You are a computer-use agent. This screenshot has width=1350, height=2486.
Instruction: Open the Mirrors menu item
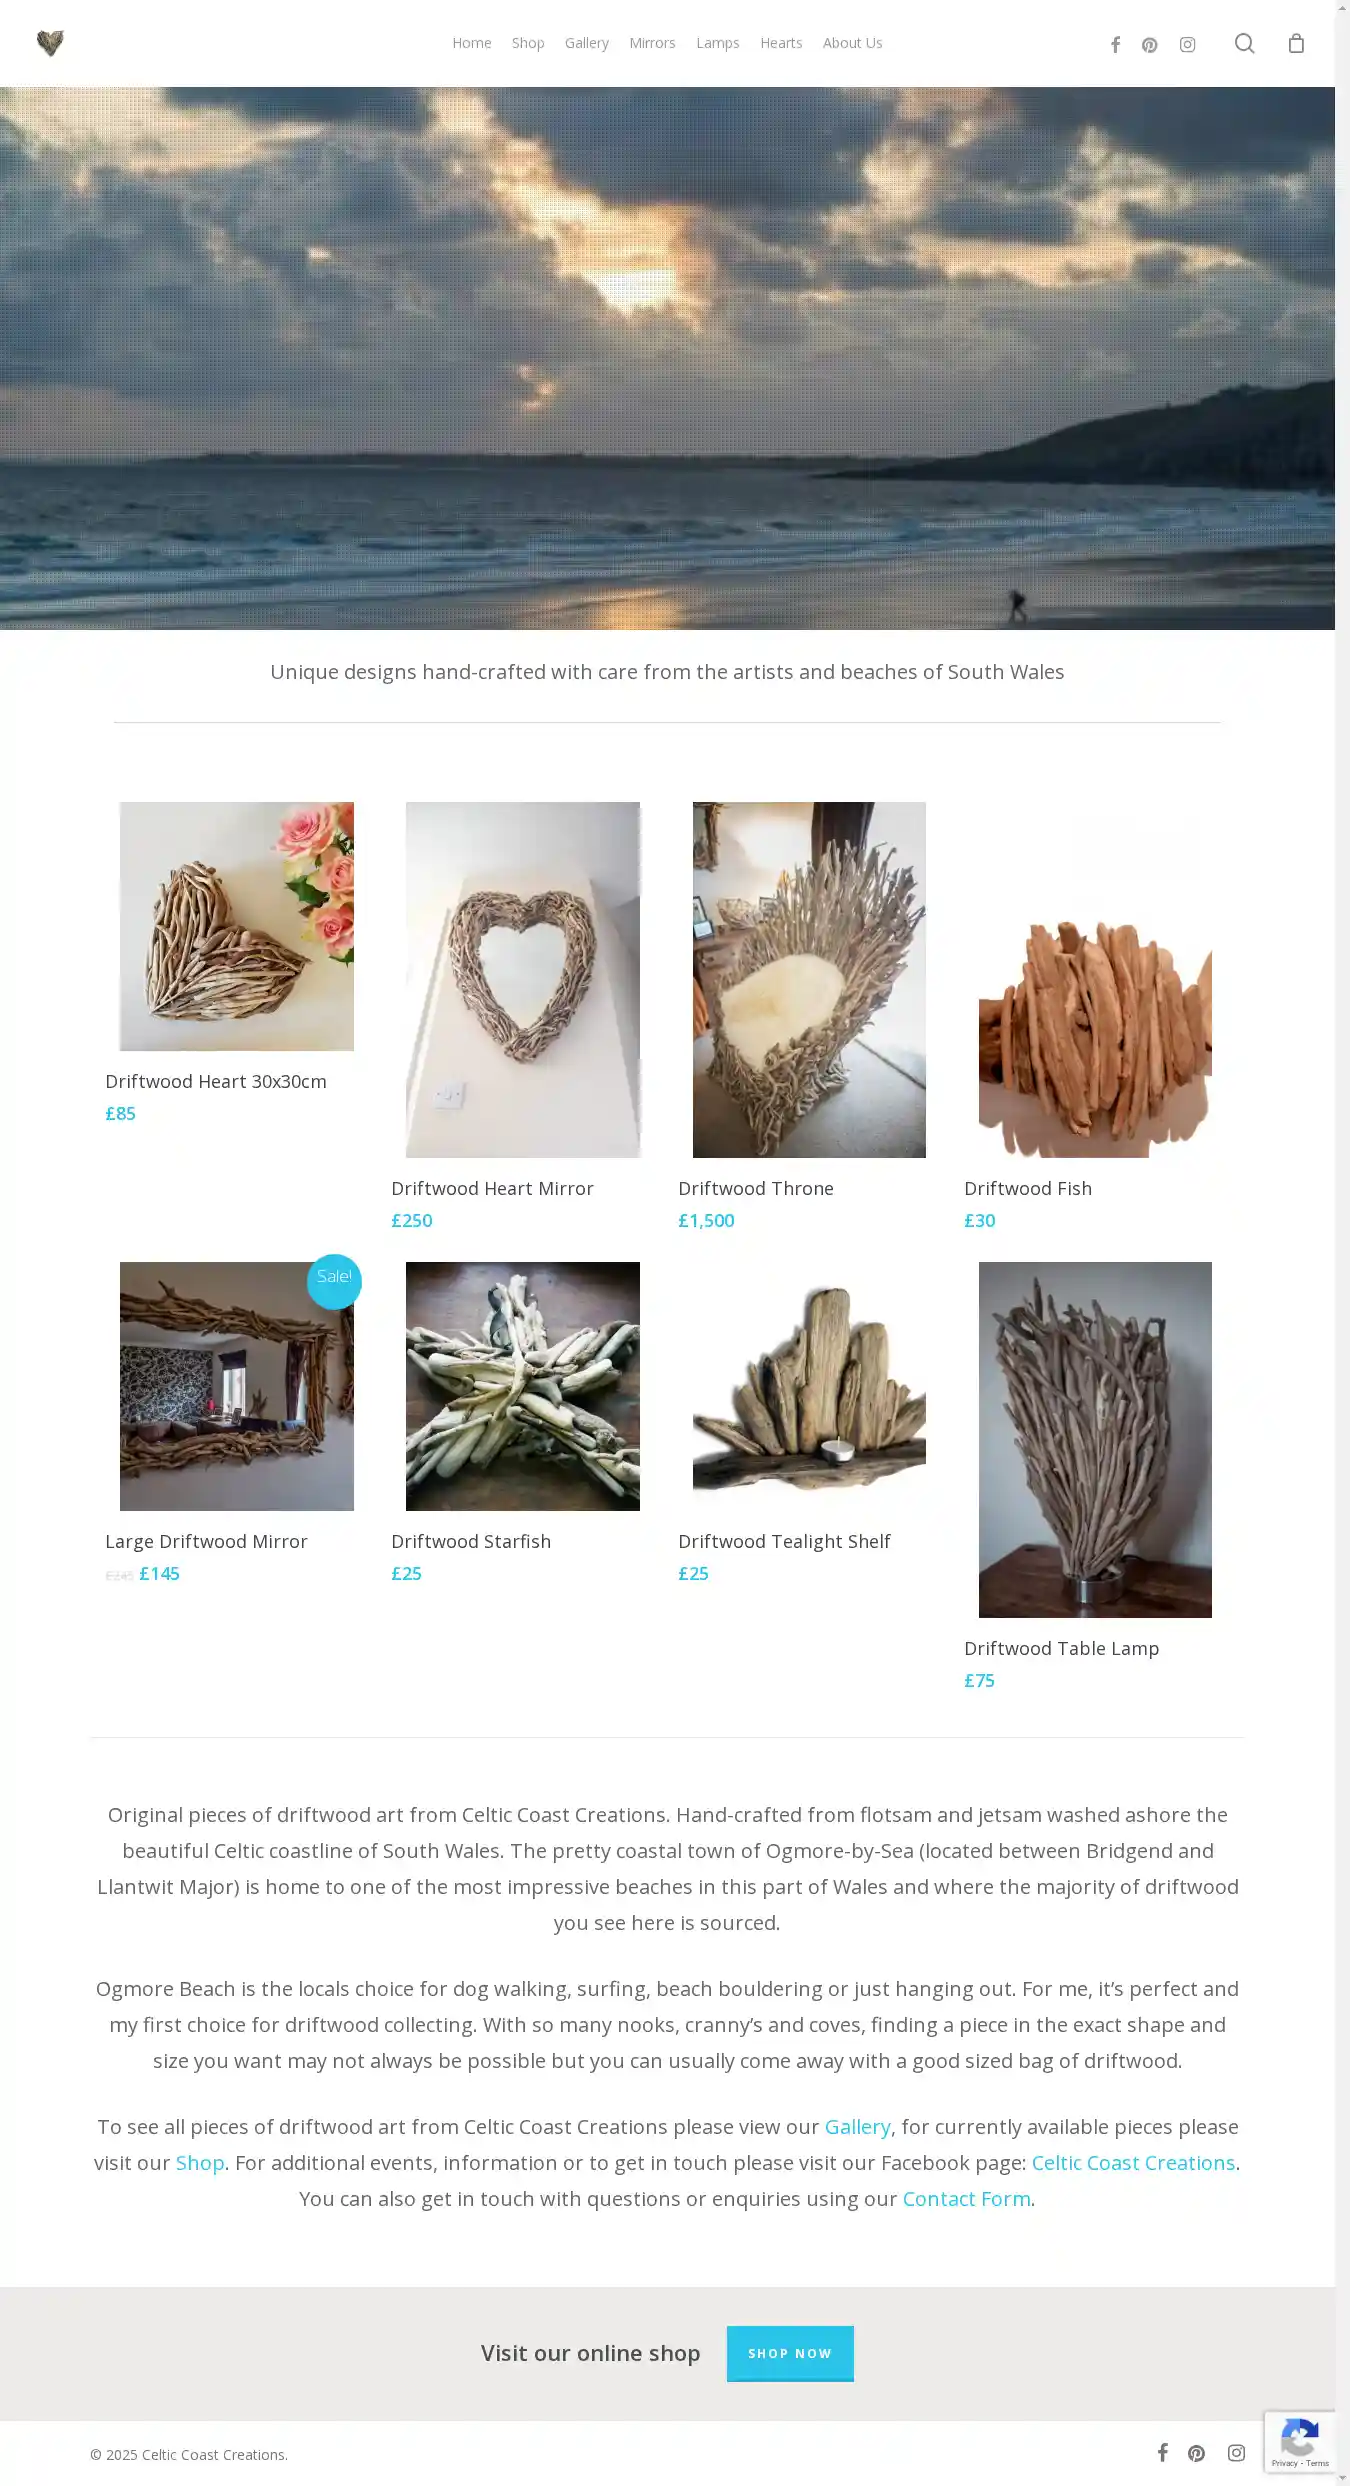(652, 43)
